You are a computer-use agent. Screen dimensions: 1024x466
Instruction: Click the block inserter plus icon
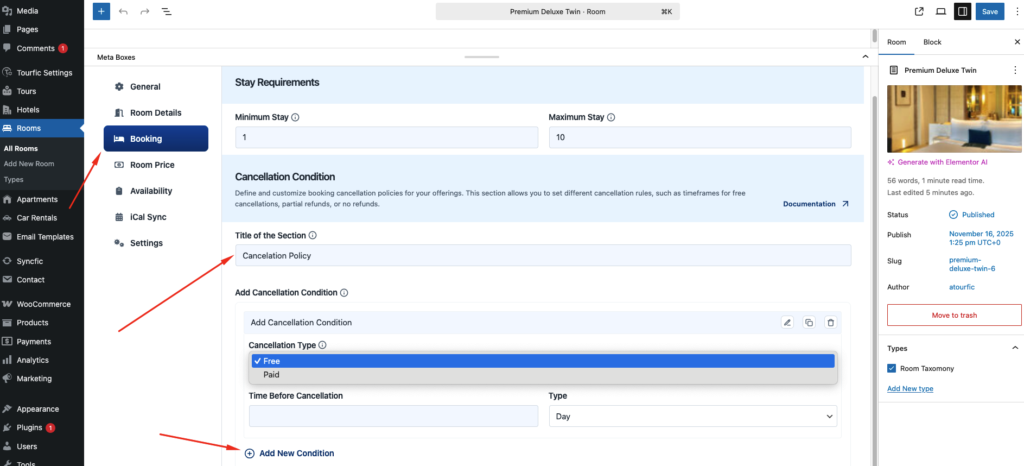[101, 11]
